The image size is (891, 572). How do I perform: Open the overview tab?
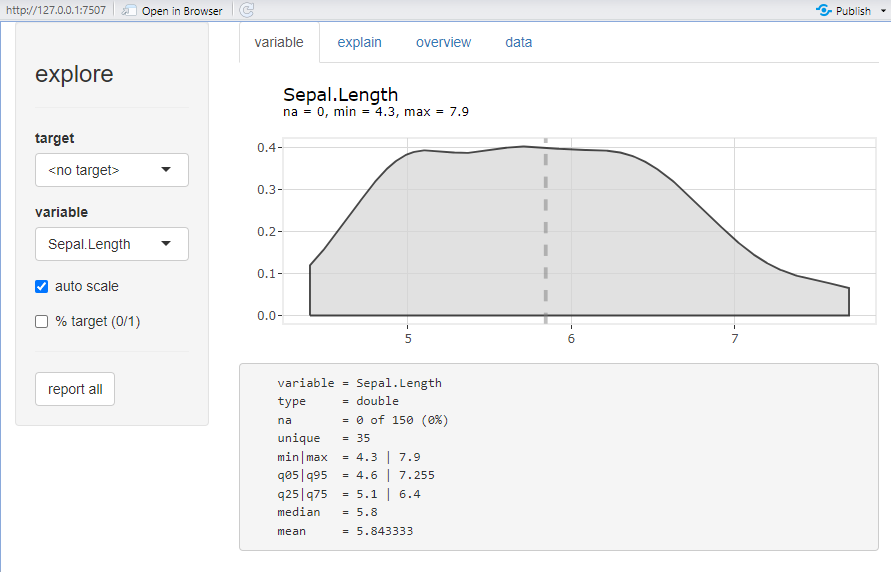[x=443, y=43]
